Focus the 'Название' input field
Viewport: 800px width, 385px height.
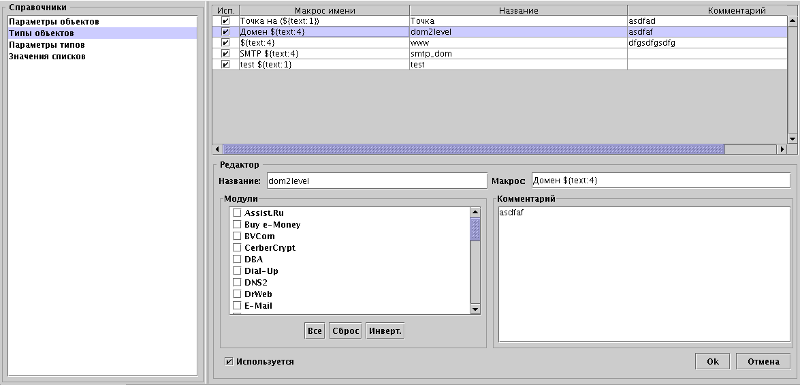(377, 181)
